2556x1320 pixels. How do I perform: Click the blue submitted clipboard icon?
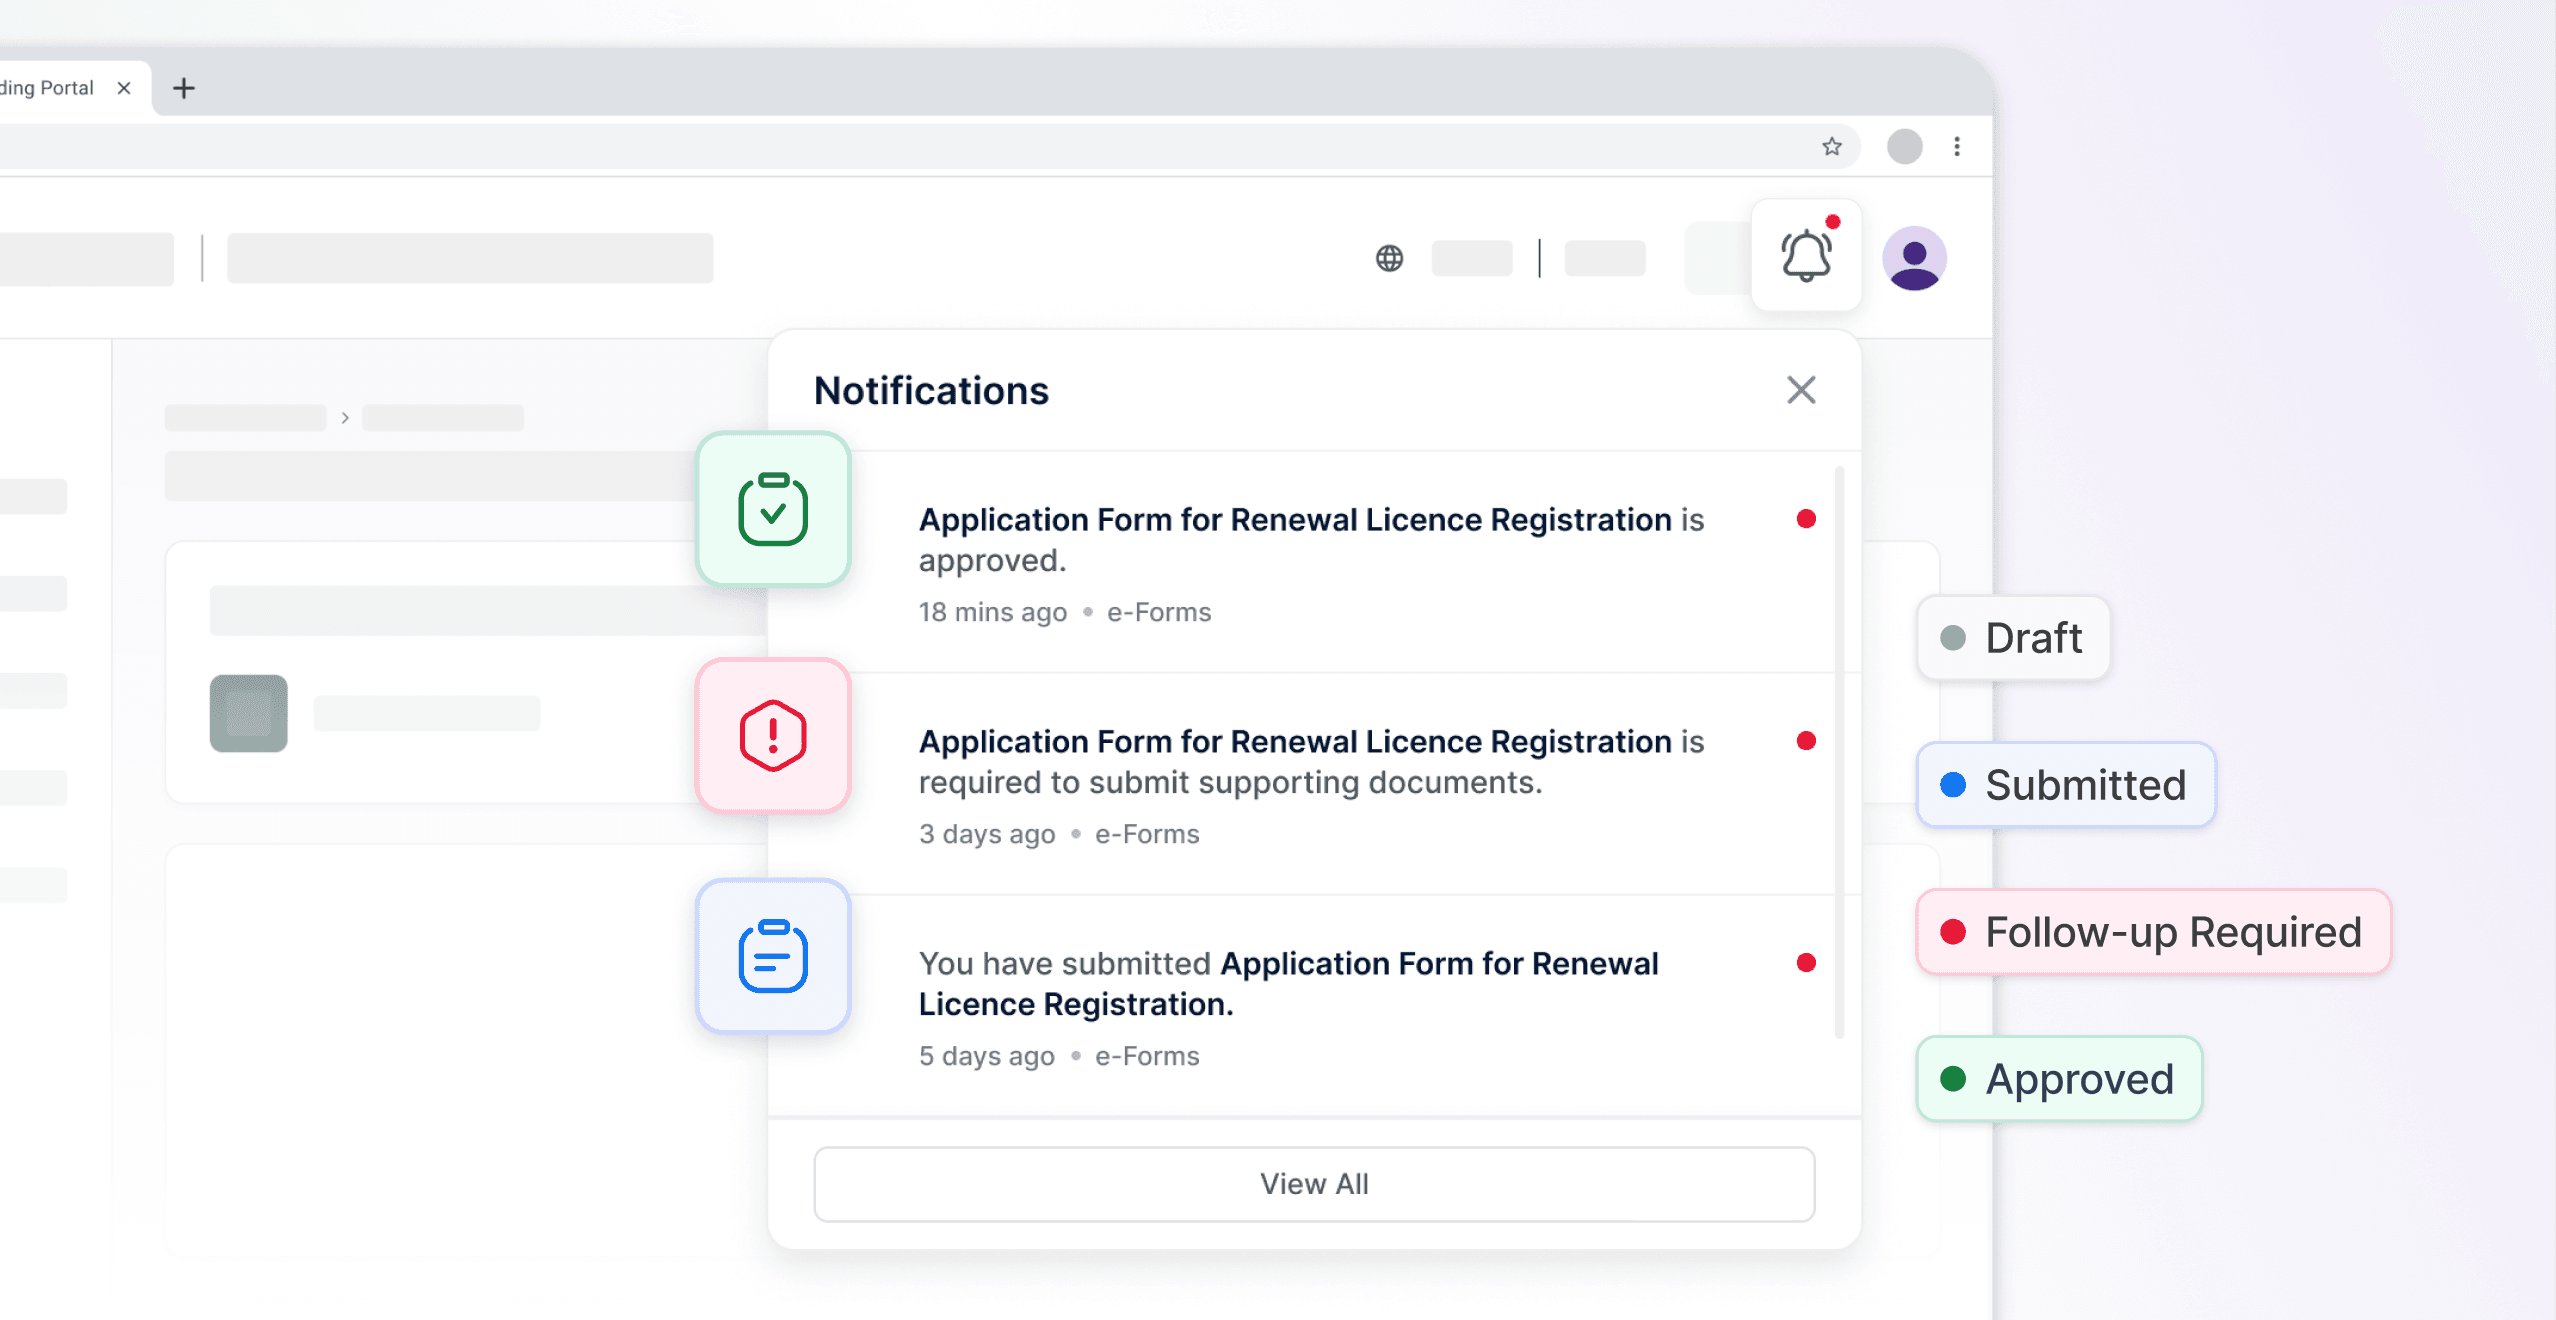point(773,957)
